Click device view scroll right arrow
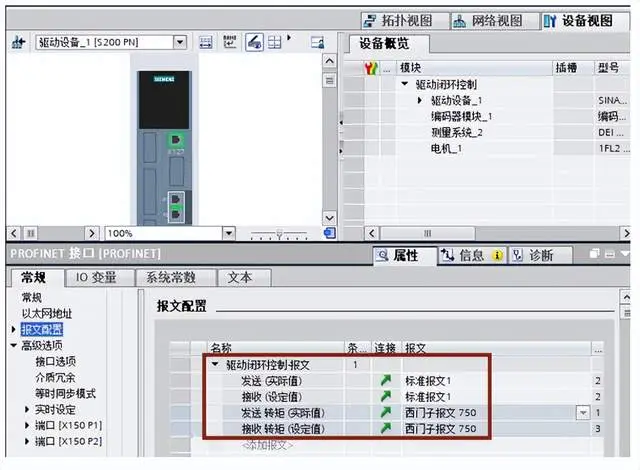The image size is (640, 470). coord(91,233)
